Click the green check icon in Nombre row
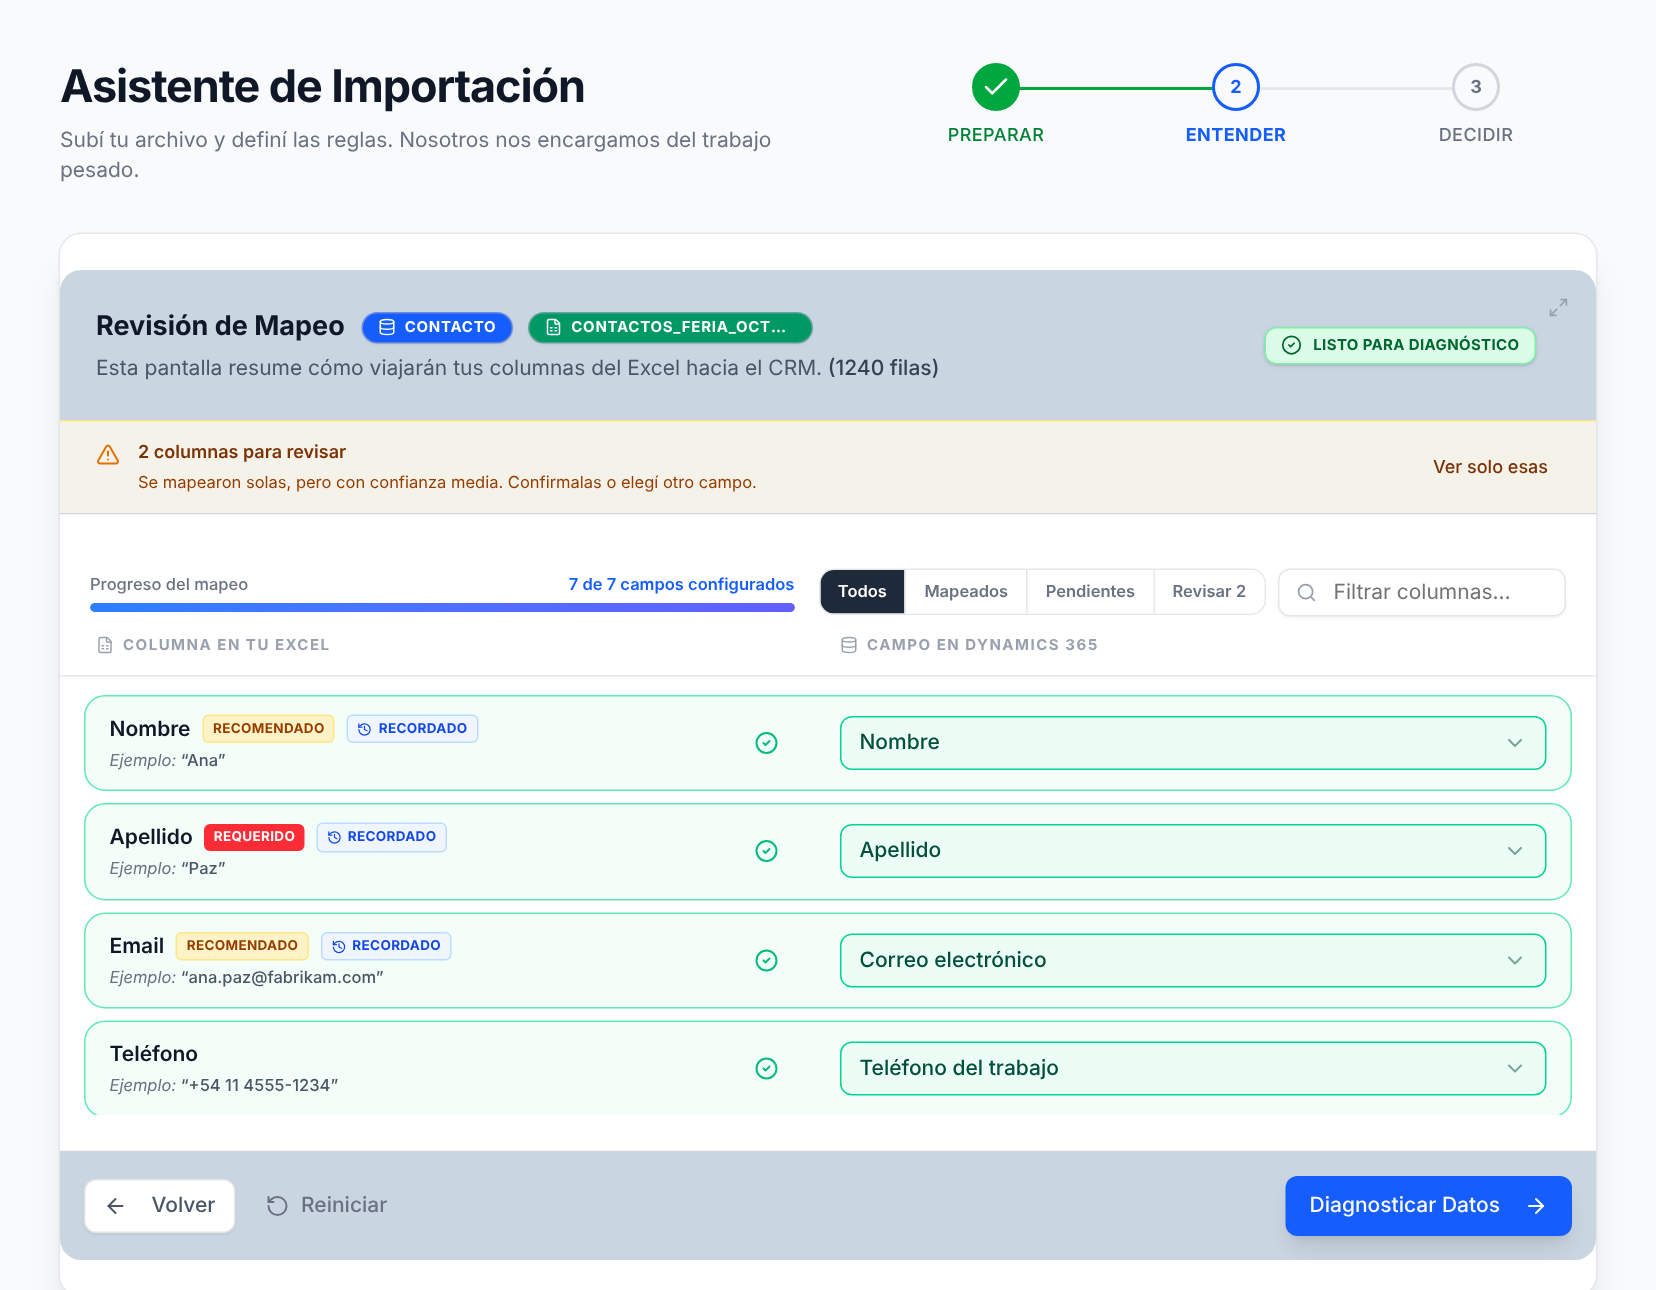This screenshot has width=1656, height=1290. 766,743
